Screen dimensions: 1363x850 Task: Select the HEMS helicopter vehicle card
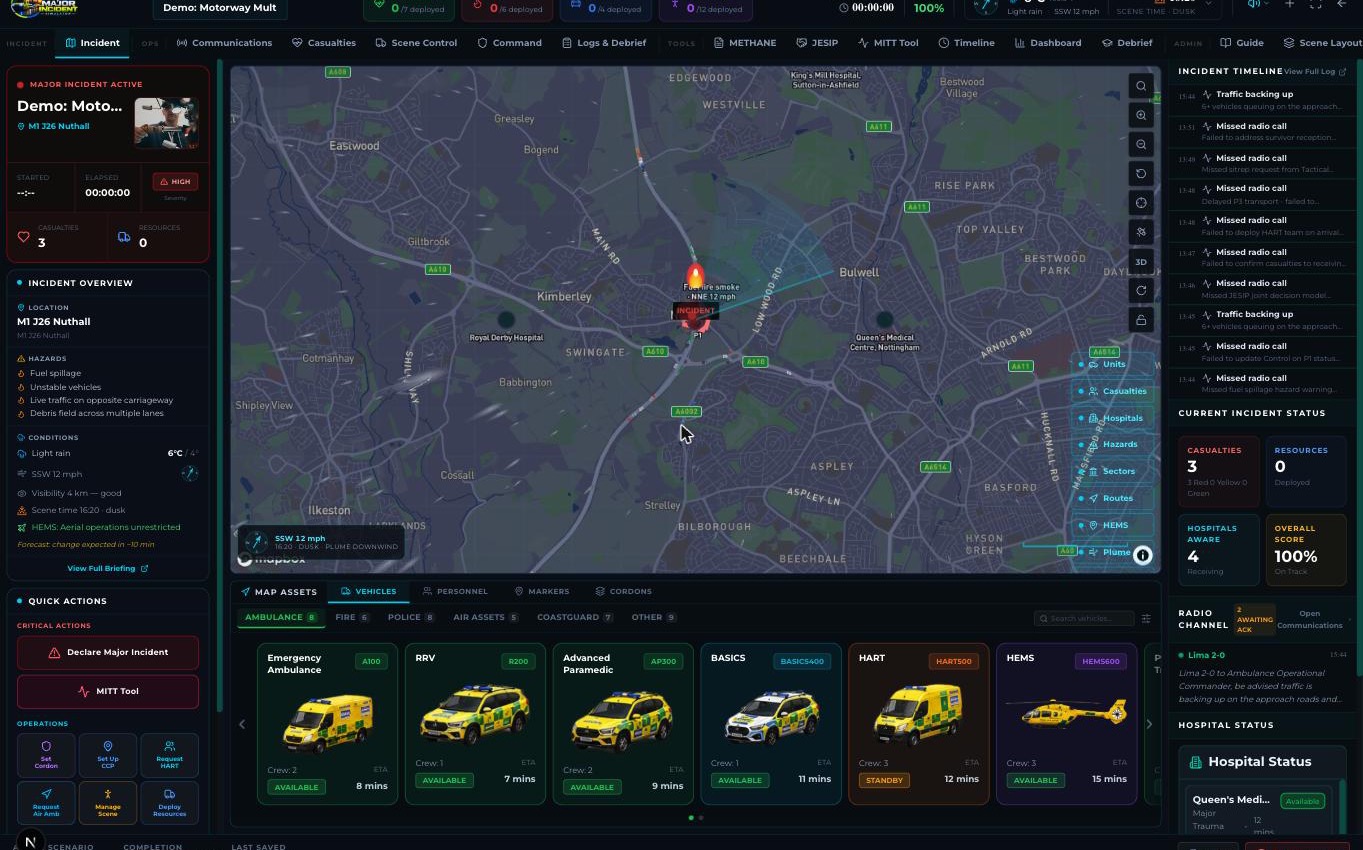pyautogui.click(x=1066, y=723)
